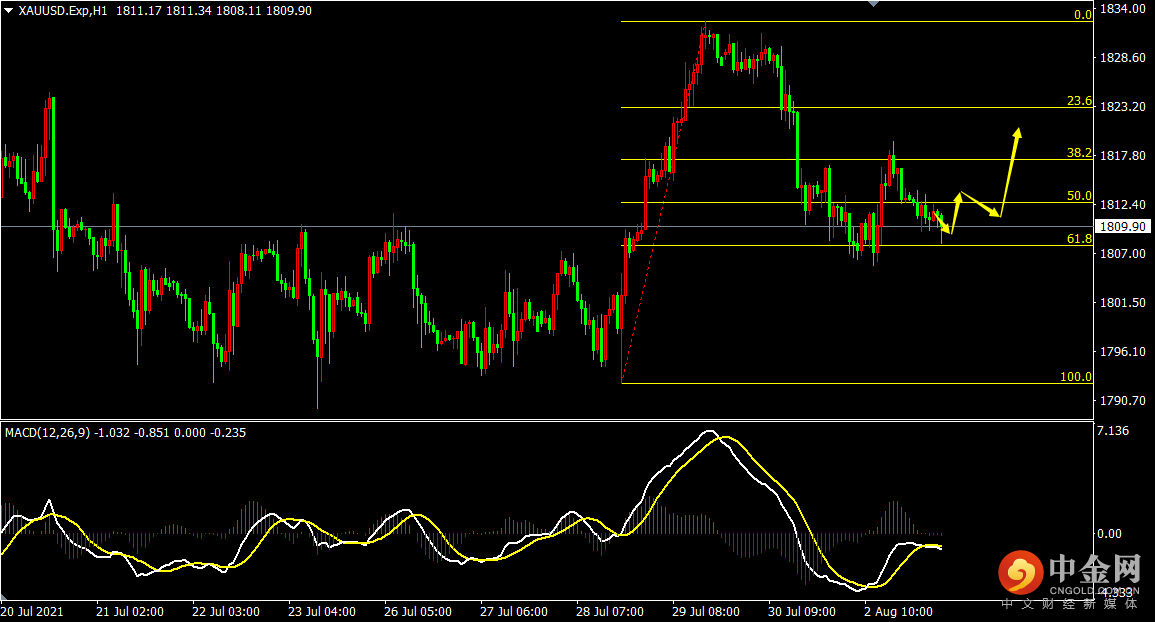
Task: Click the 1823.20 price axis value
Action: pos(1122,107)
